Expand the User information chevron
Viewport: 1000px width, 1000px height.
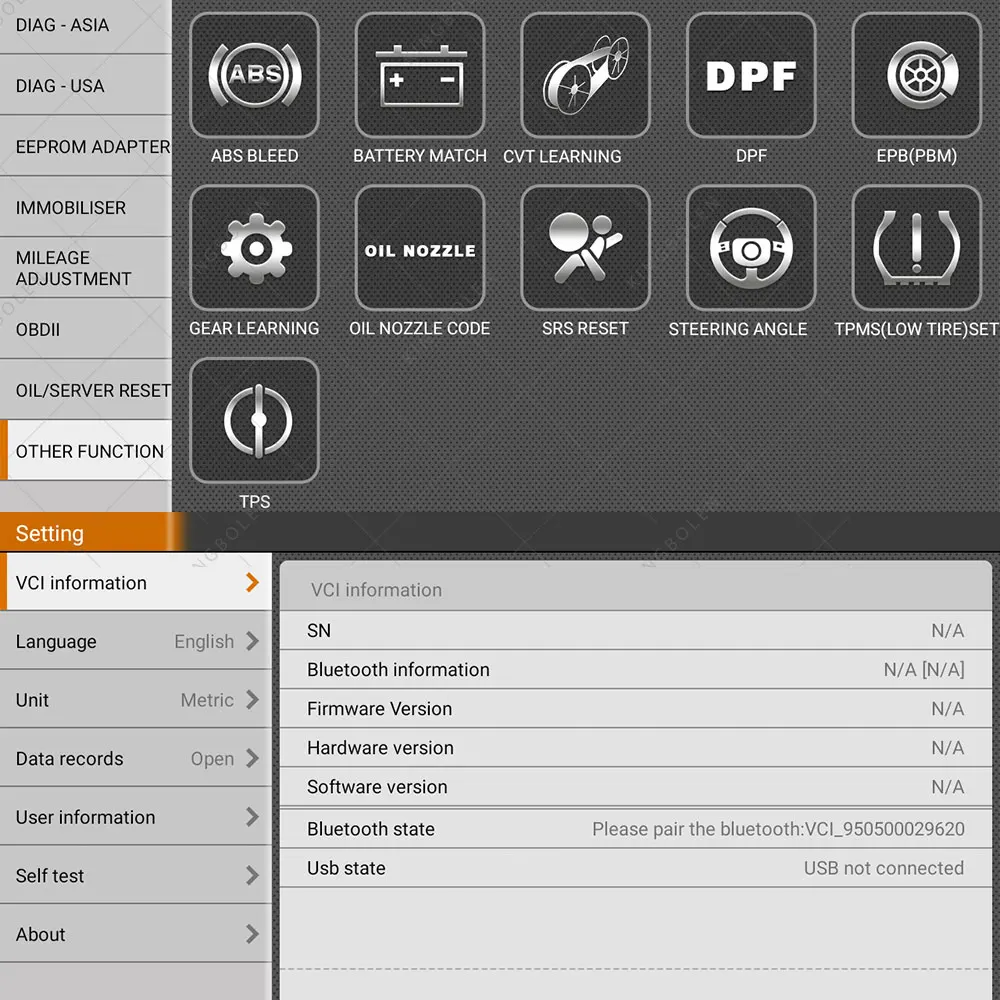(x=253, y=817)
